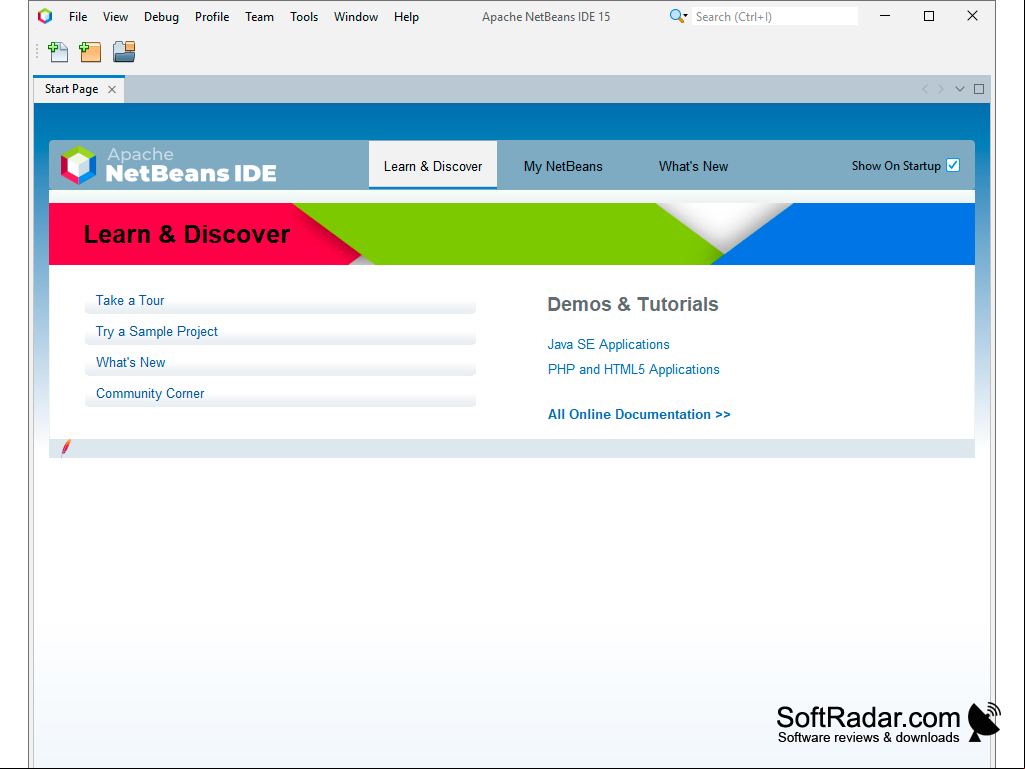Open the documents list dropdown arrow
Viewport: 1025px width, 769px height.
[x=960, y=89]
